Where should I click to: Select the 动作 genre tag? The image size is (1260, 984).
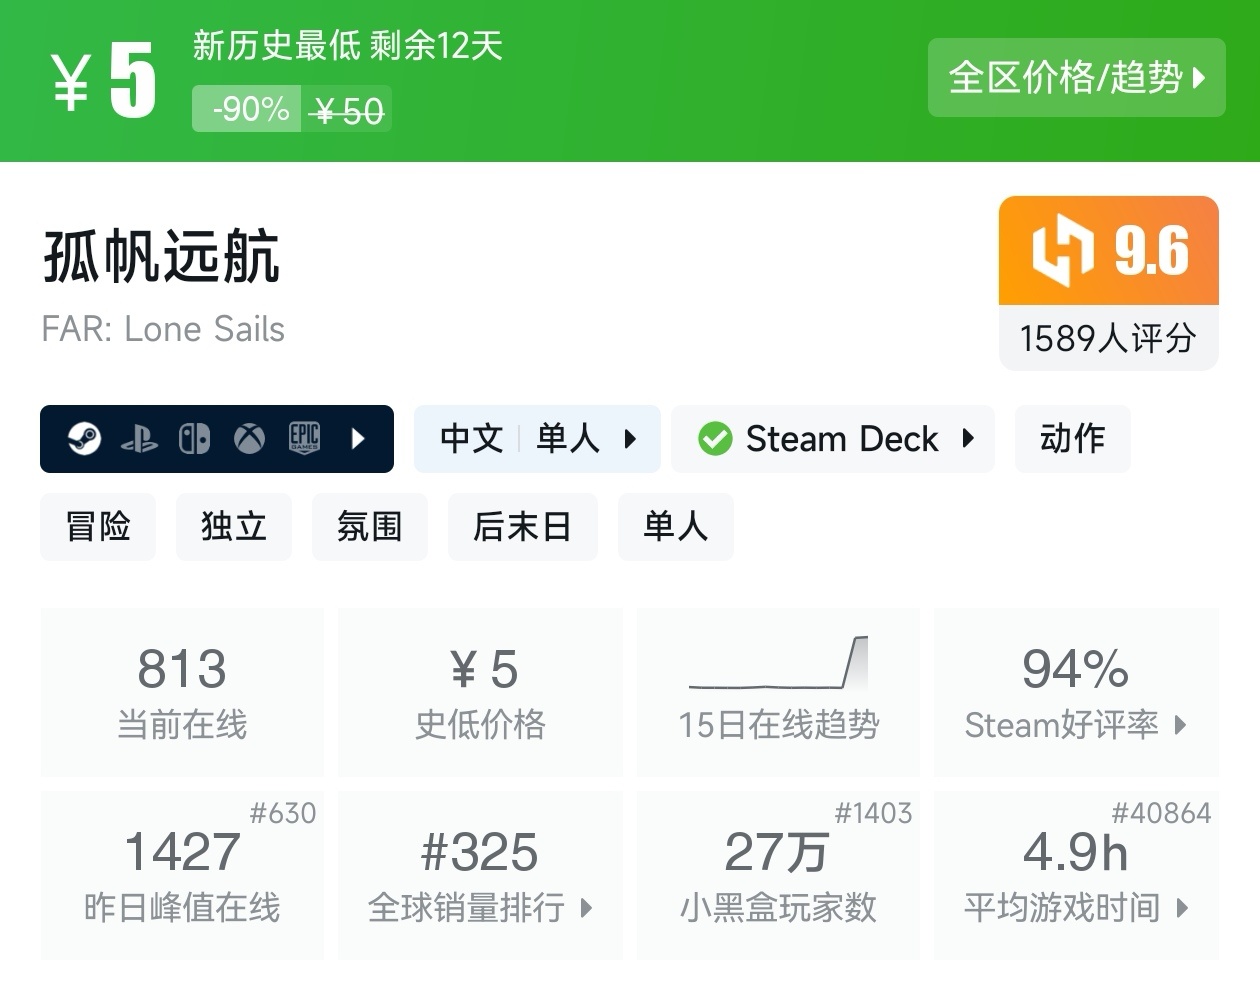(x=1072, y=439)
